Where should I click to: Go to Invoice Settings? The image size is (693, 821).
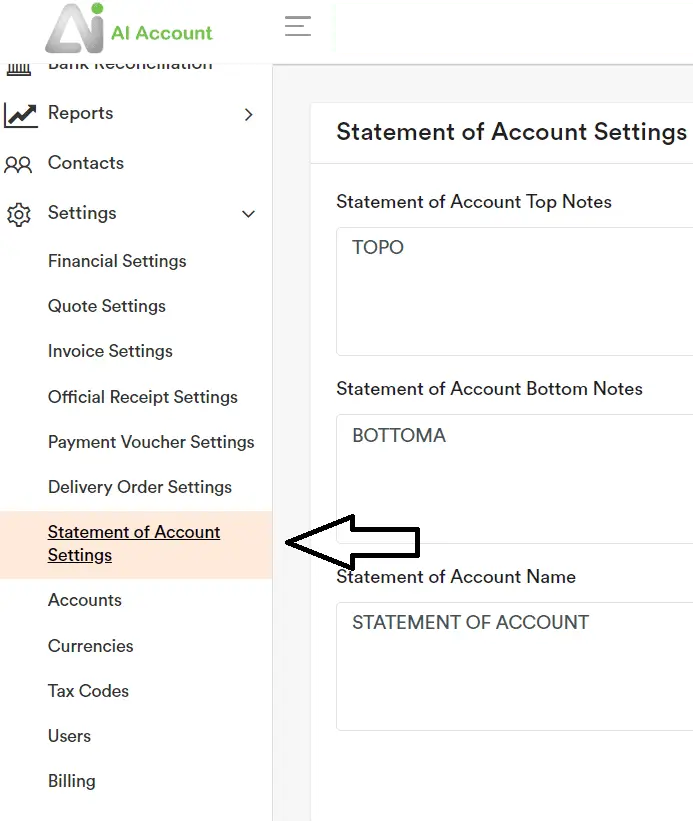click(x=110, y=351)
